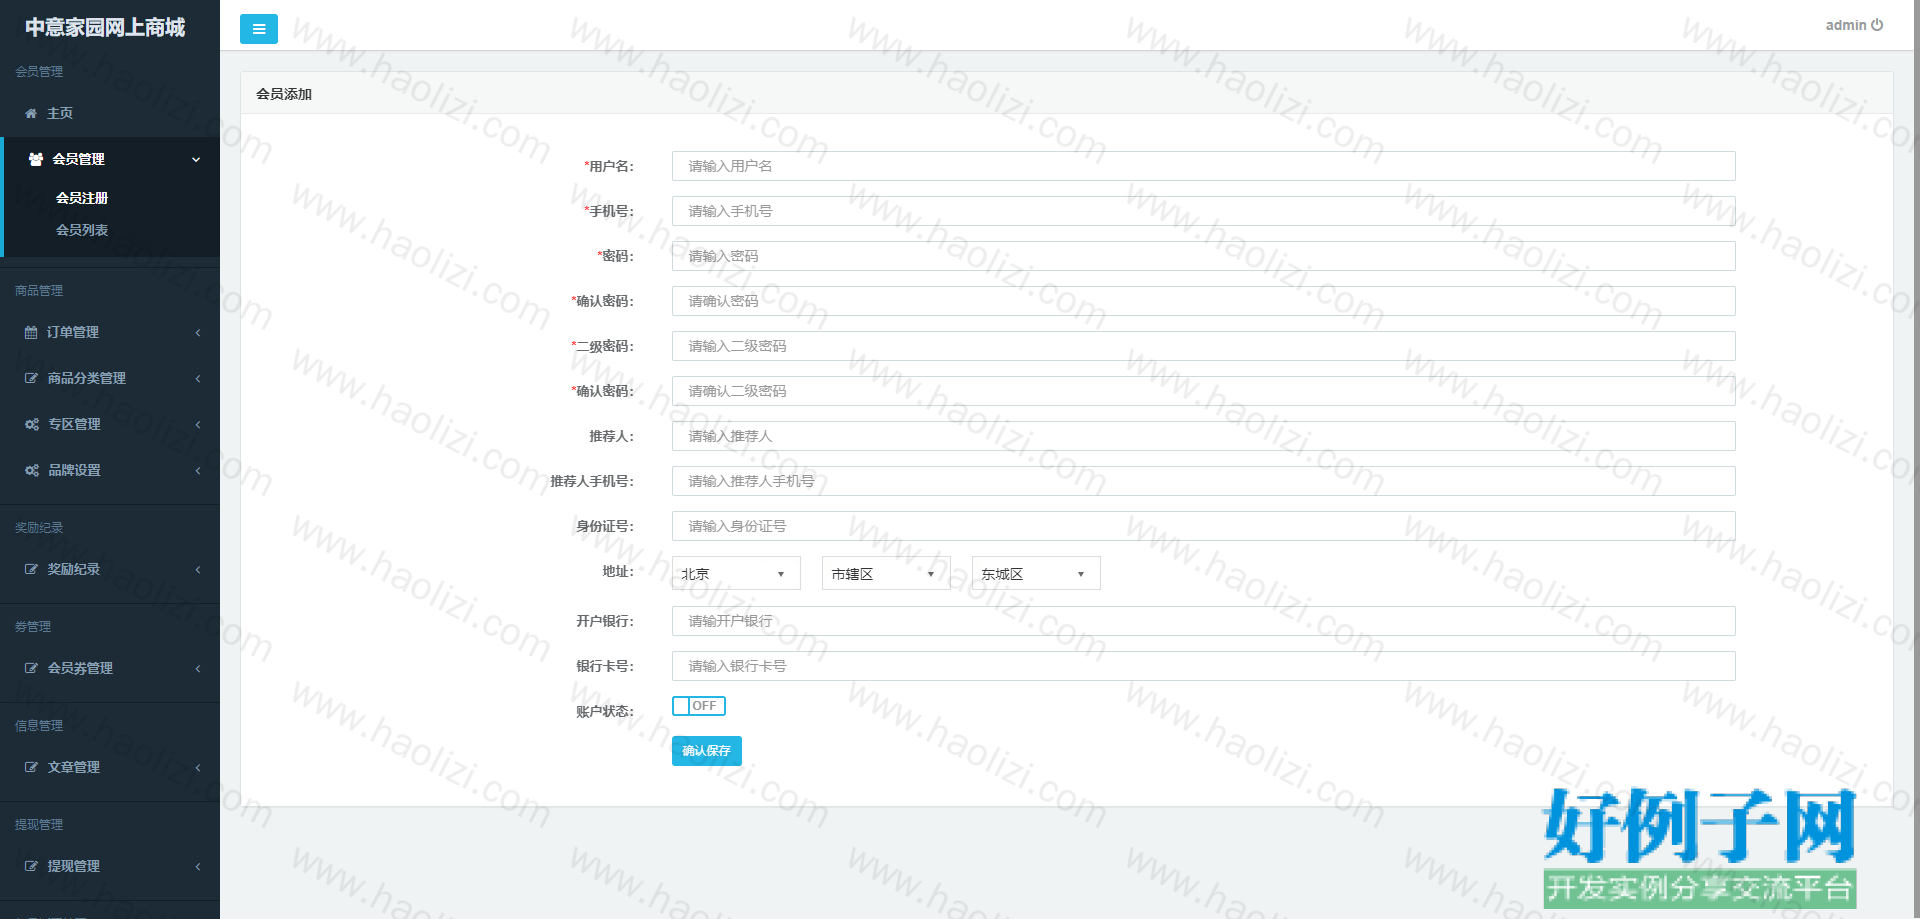Click the hamburger menu toggle button
The image size is (1920, 919).
(x=259, y=29)
